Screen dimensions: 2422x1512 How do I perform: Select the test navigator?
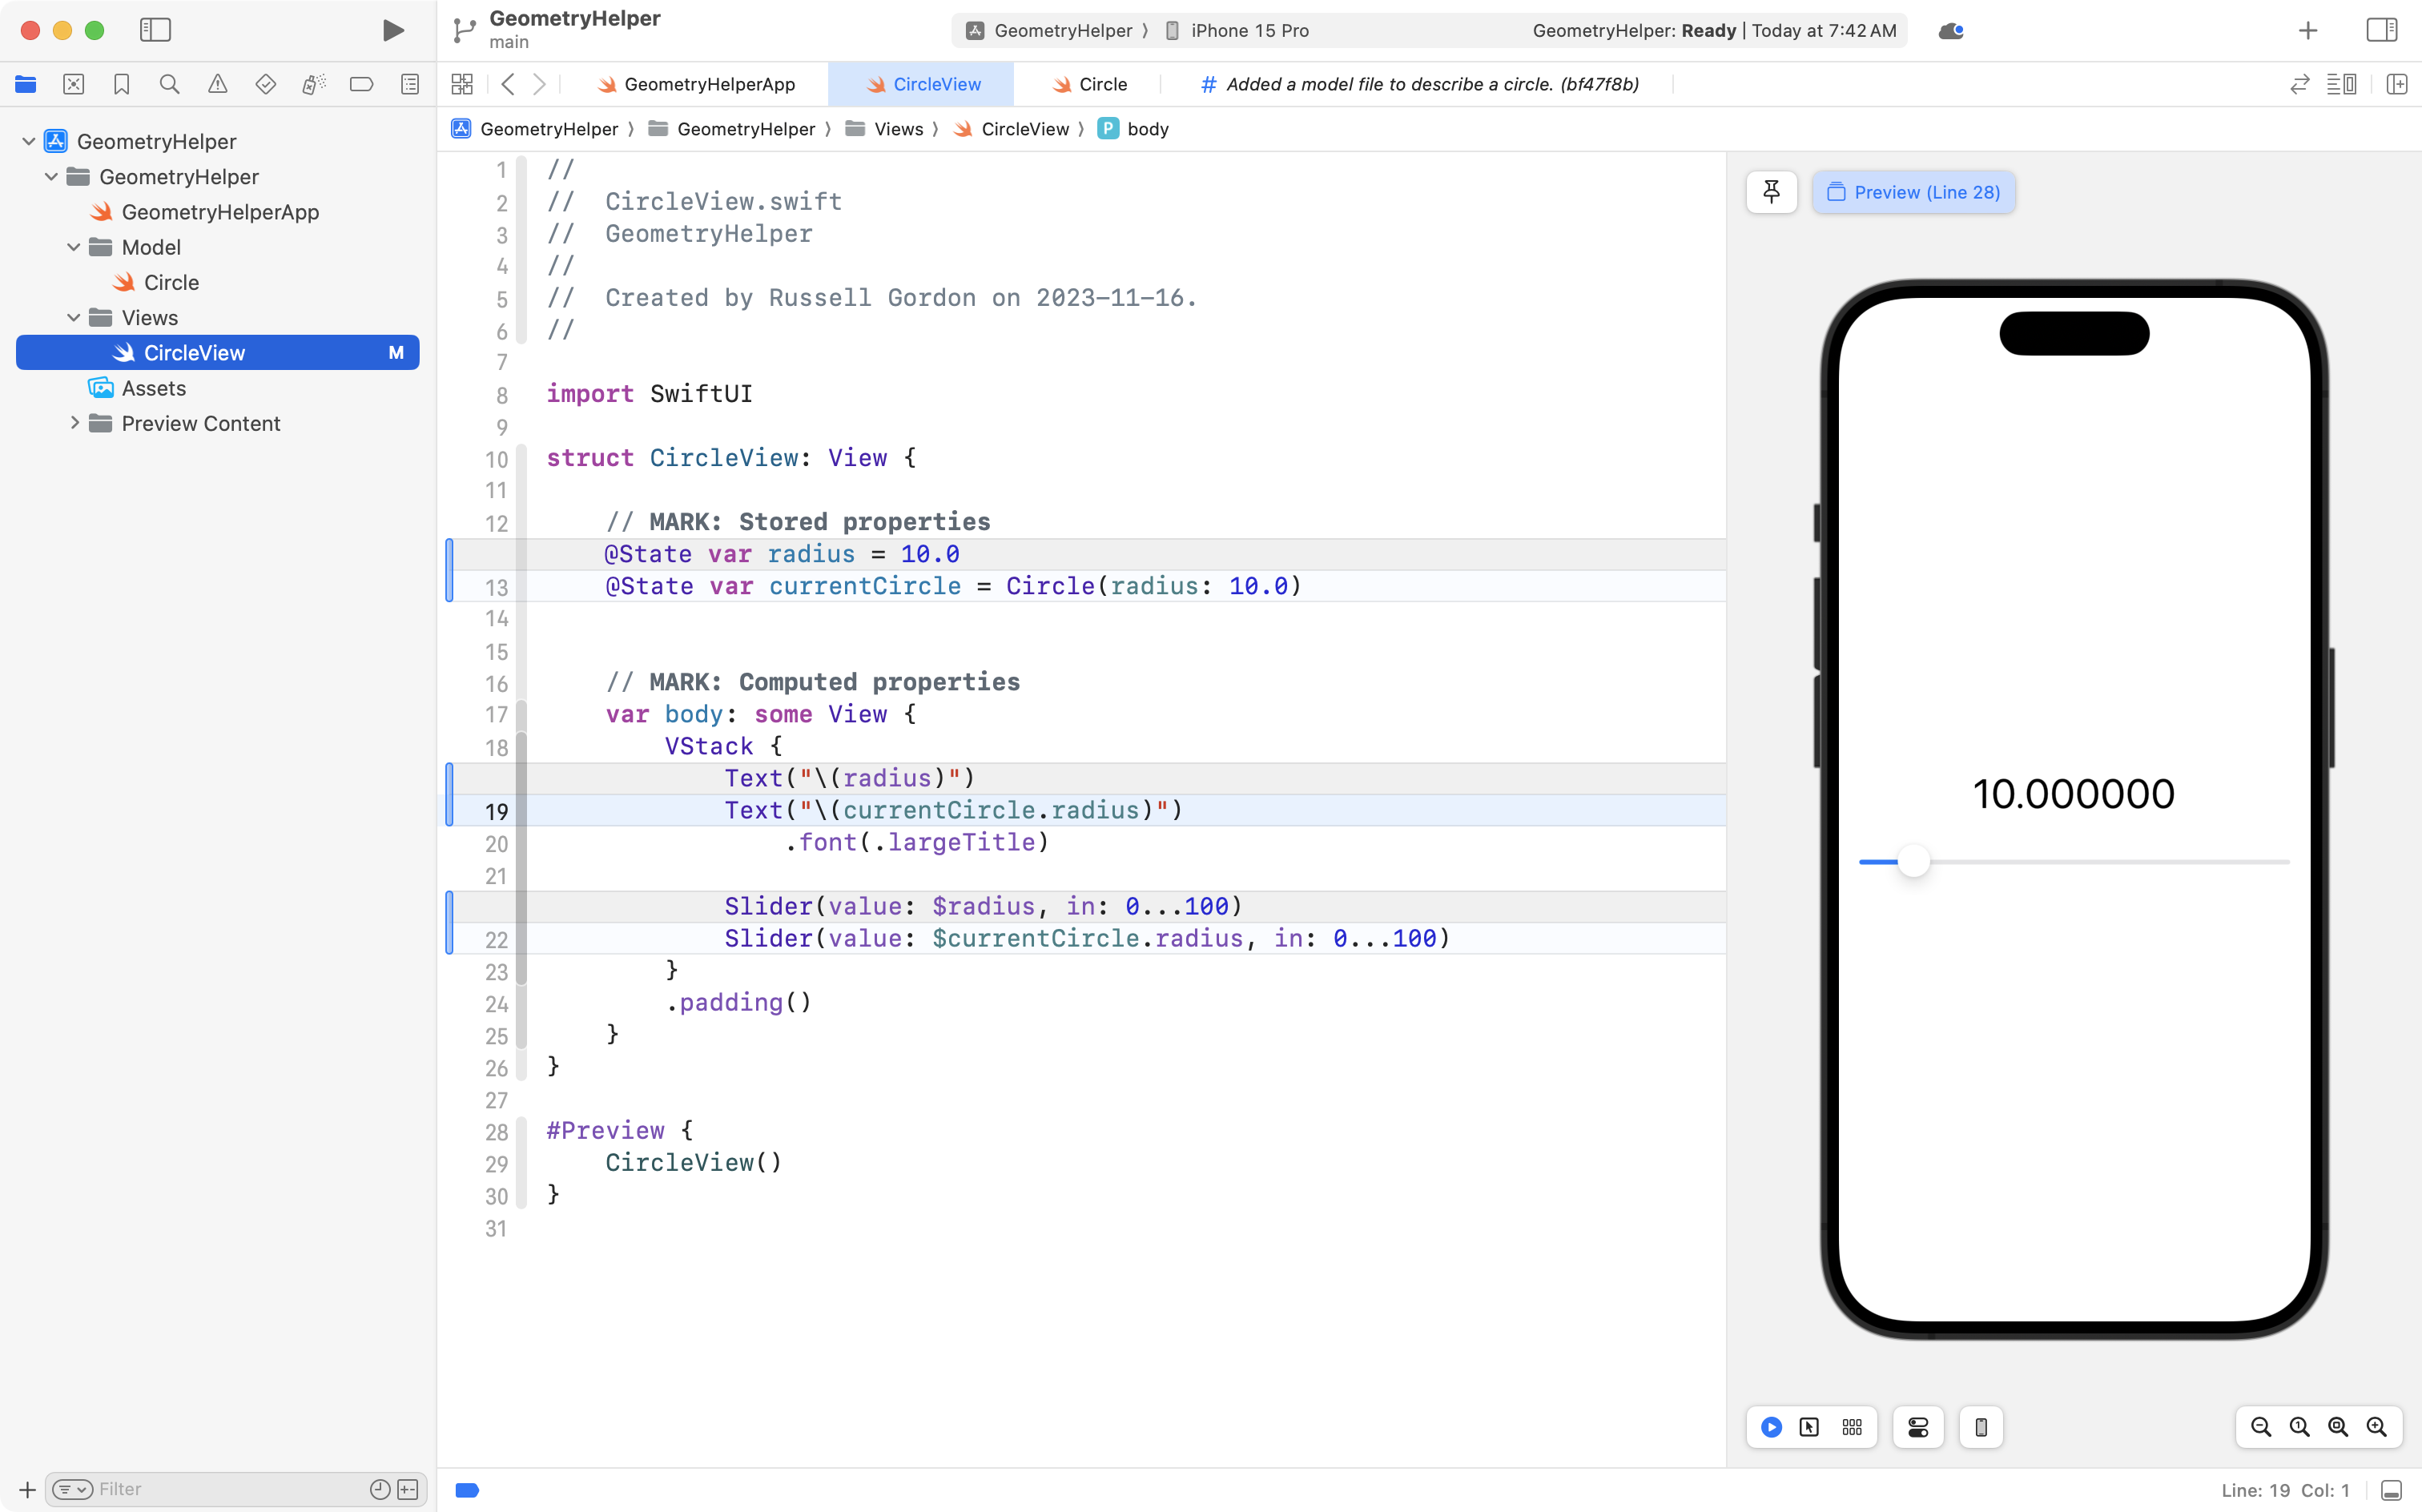point(266,84)
